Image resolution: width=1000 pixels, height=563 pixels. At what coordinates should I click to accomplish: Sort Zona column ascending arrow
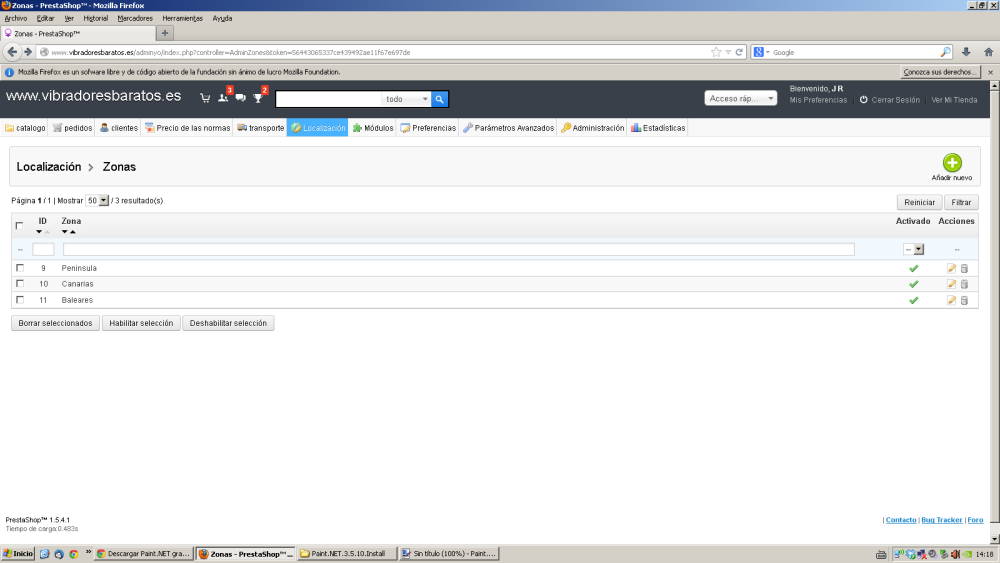73,232
